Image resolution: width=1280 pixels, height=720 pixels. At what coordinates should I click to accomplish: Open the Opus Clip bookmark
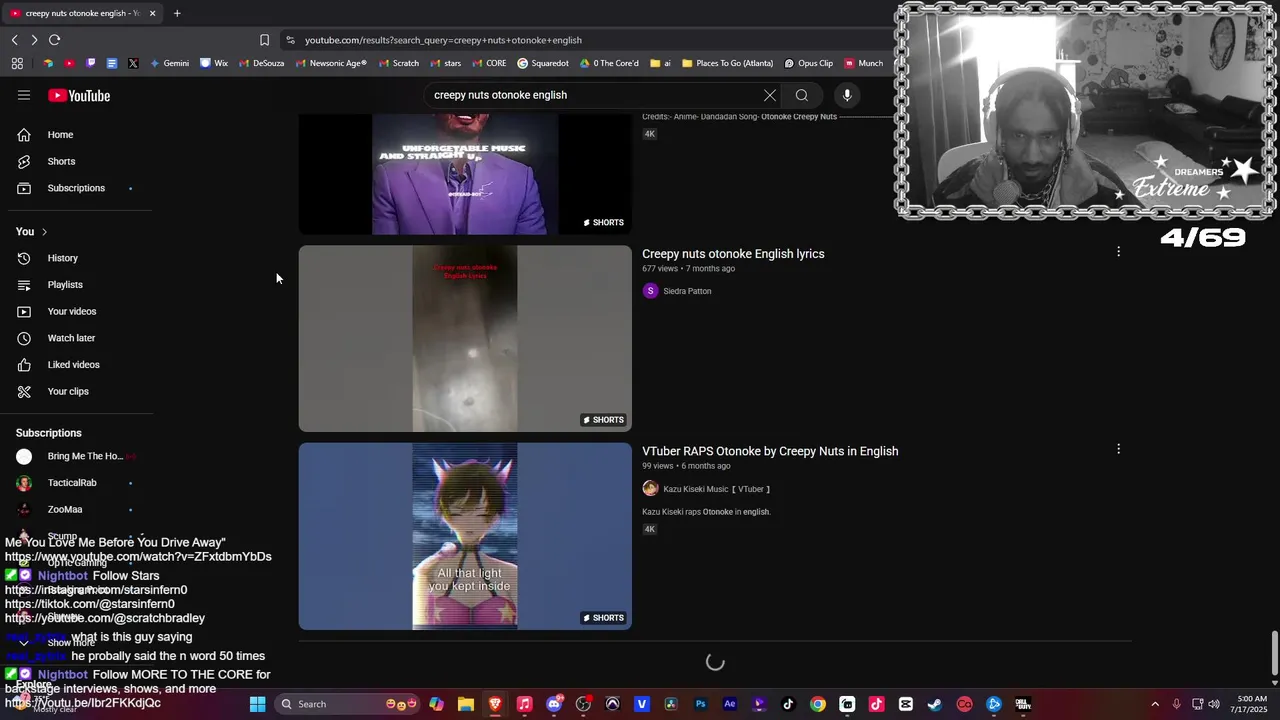tap(809, 63)
